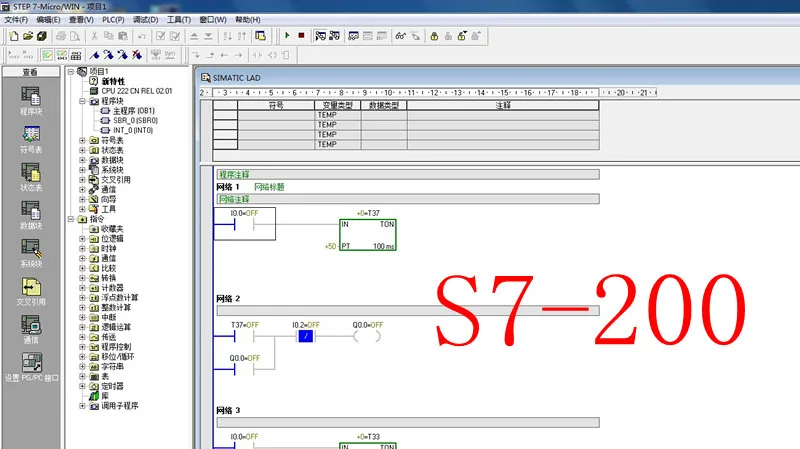Click the yellow lock icon in the toolbar
Viewport: 800px width, 449px height.
pyautogui.click(x=434, y=36)
